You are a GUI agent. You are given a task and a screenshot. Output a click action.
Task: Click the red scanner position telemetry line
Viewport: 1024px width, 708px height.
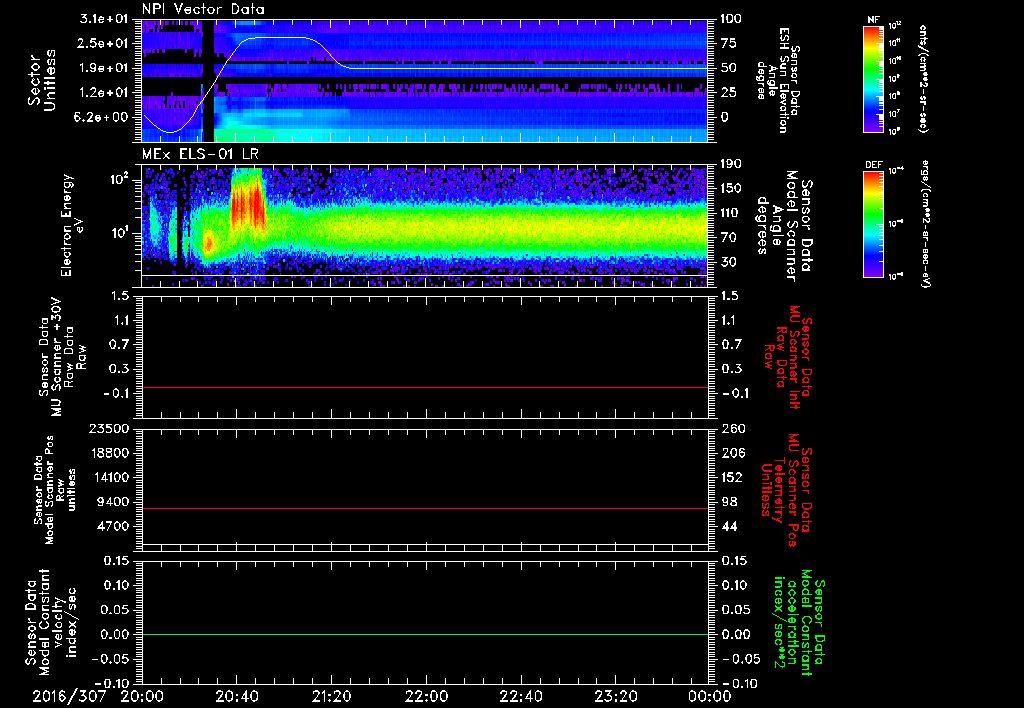(x=424, y=509)
